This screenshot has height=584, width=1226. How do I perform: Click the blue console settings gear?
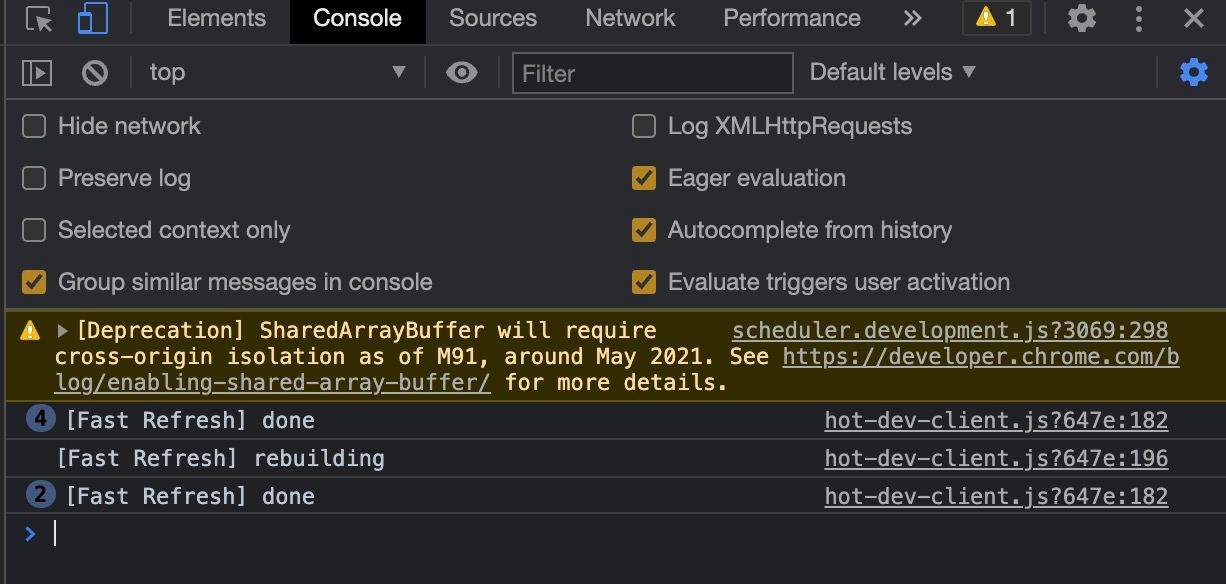pos(1194,72)
